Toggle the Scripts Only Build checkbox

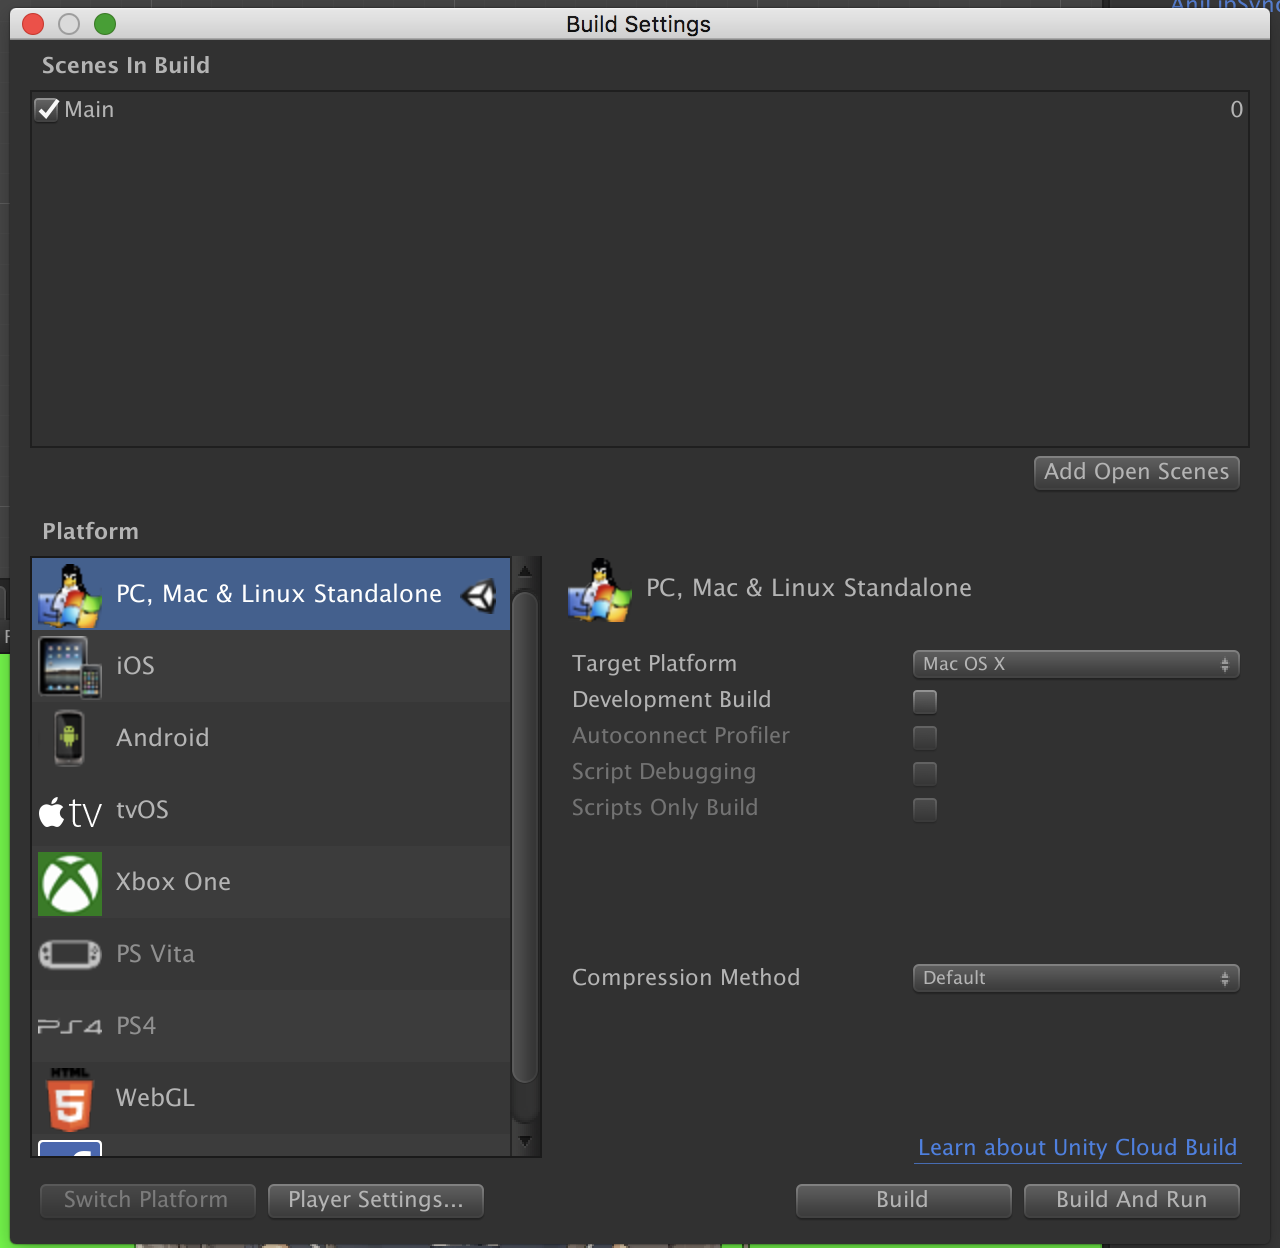925,809
